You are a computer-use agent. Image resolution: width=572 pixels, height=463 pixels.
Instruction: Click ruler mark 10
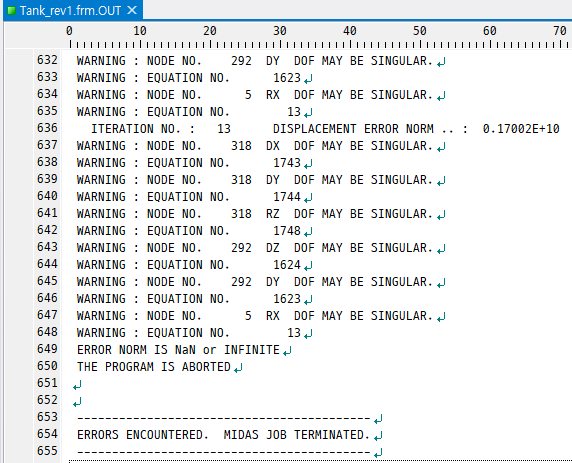point(140,31)
